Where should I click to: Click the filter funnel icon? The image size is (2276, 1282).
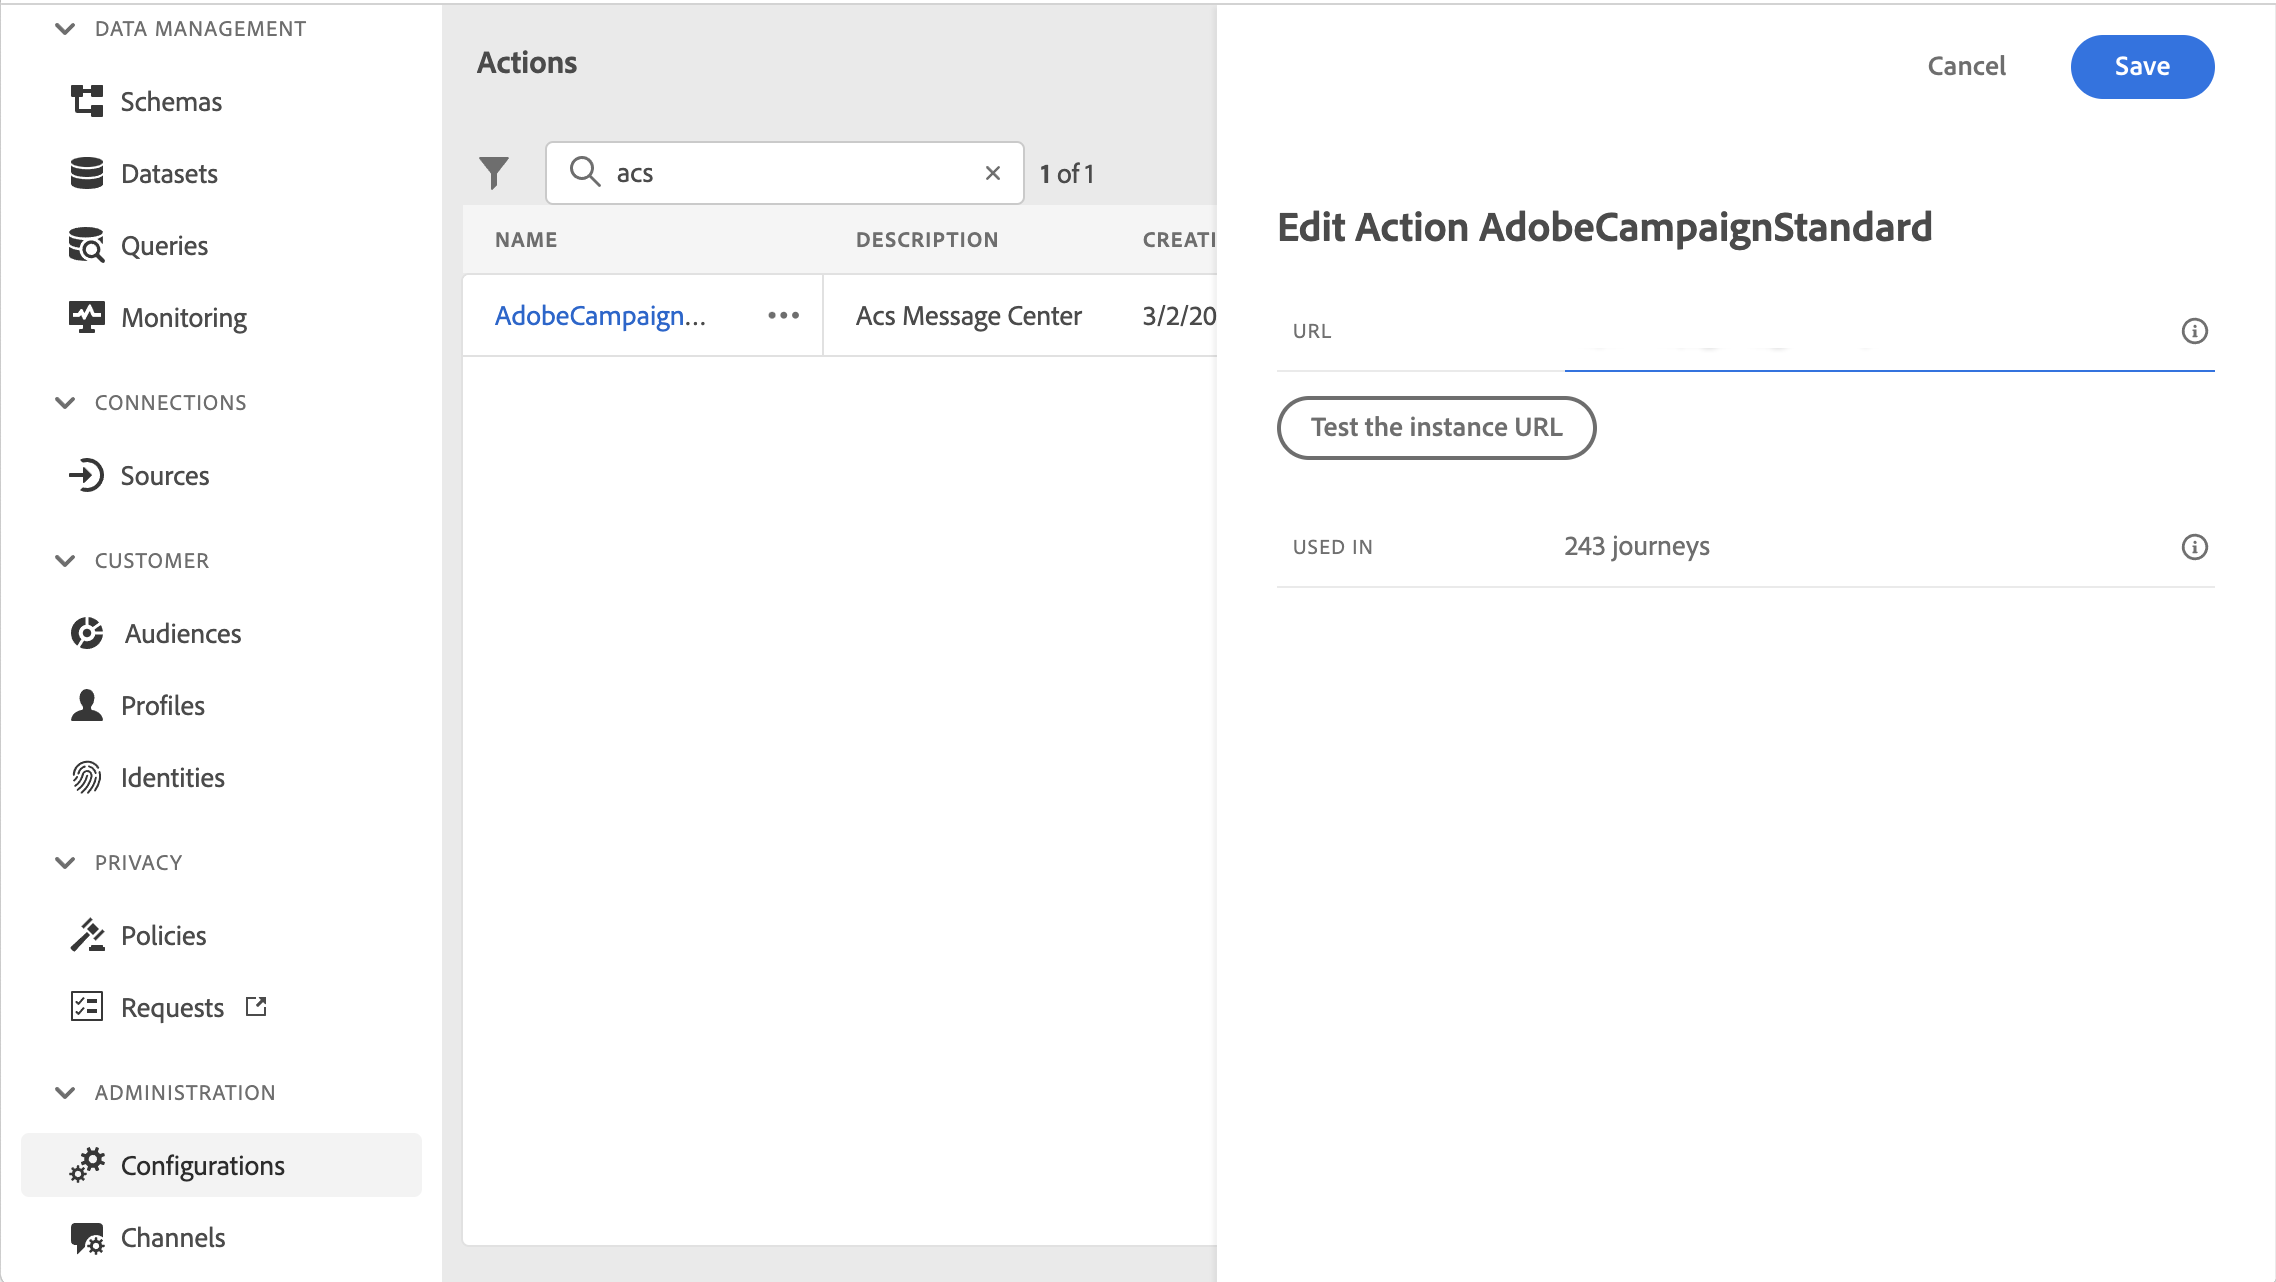pyautogui.click(x=494, y=173)
